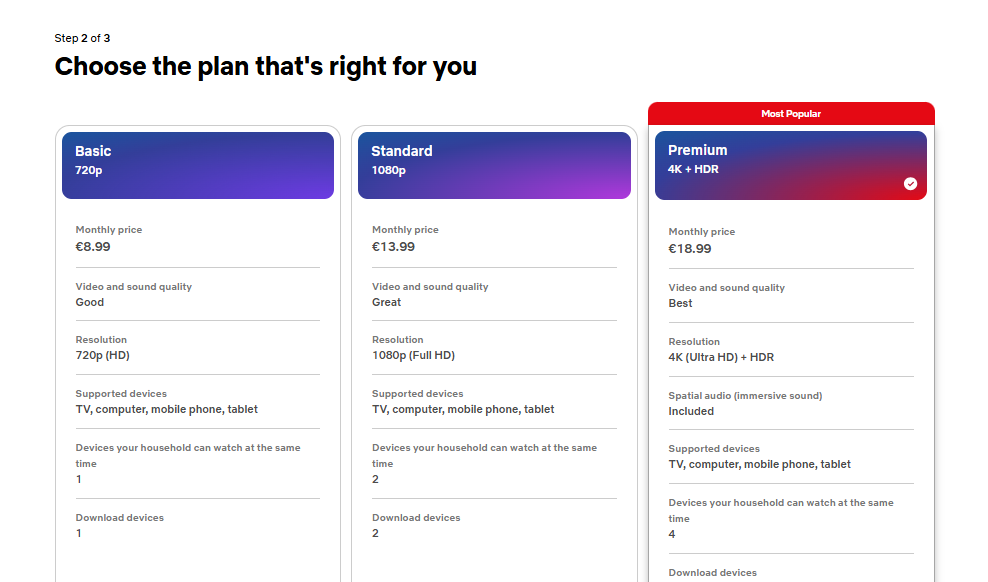Select the Standard 1080p plan header
Image resolution: width=988 pixels, height=582 pixels.
(494, 166)
